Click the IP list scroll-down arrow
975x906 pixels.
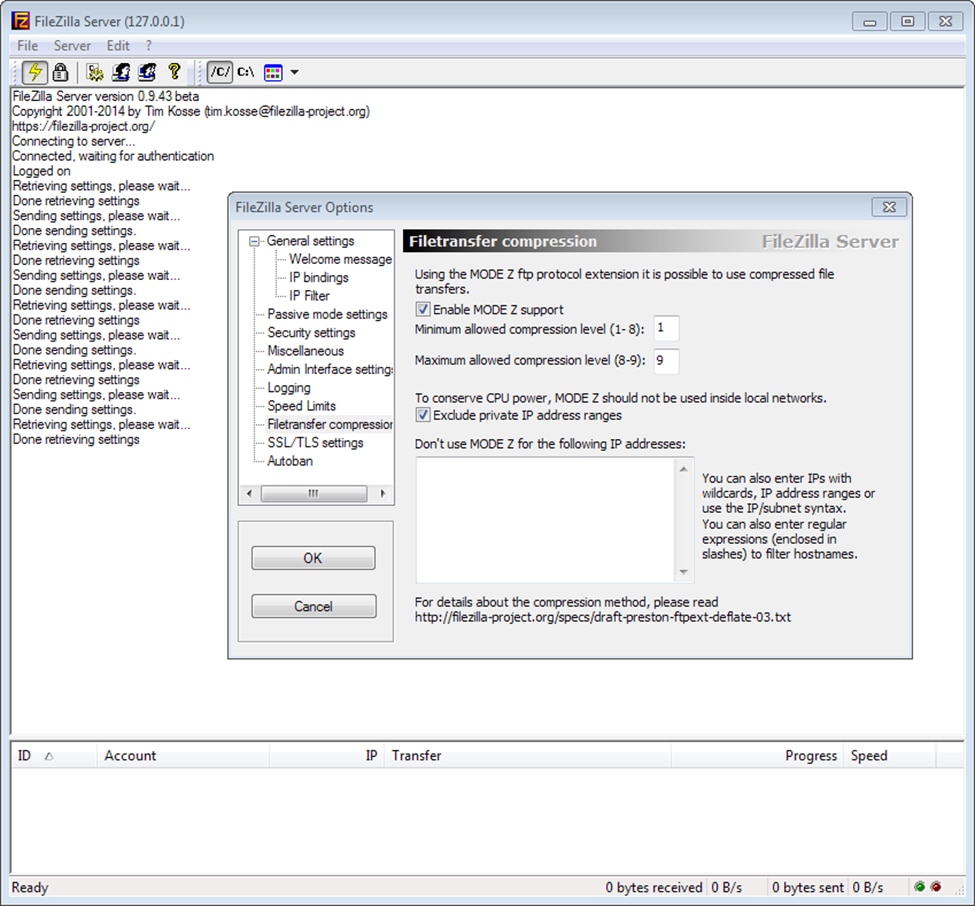684,572
